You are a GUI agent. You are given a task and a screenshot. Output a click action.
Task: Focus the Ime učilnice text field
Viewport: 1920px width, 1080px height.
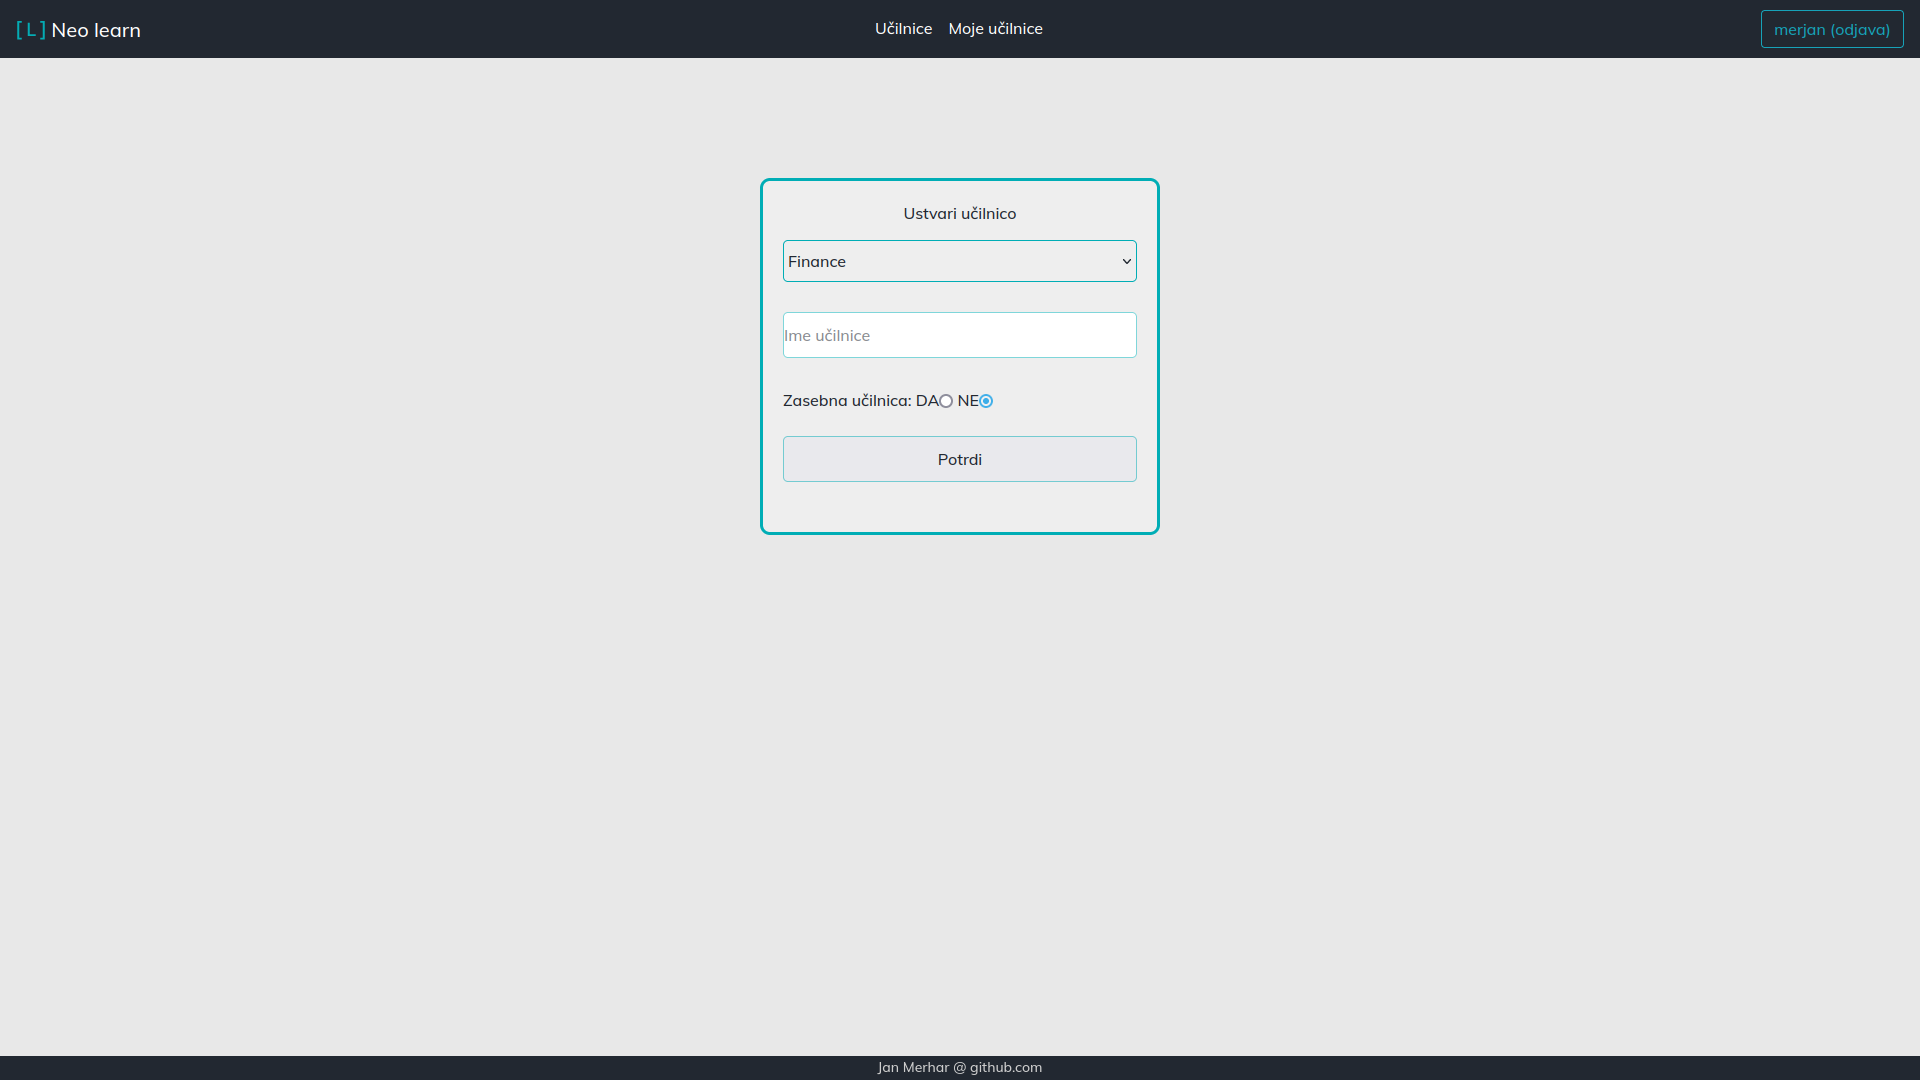pos(958,335)
